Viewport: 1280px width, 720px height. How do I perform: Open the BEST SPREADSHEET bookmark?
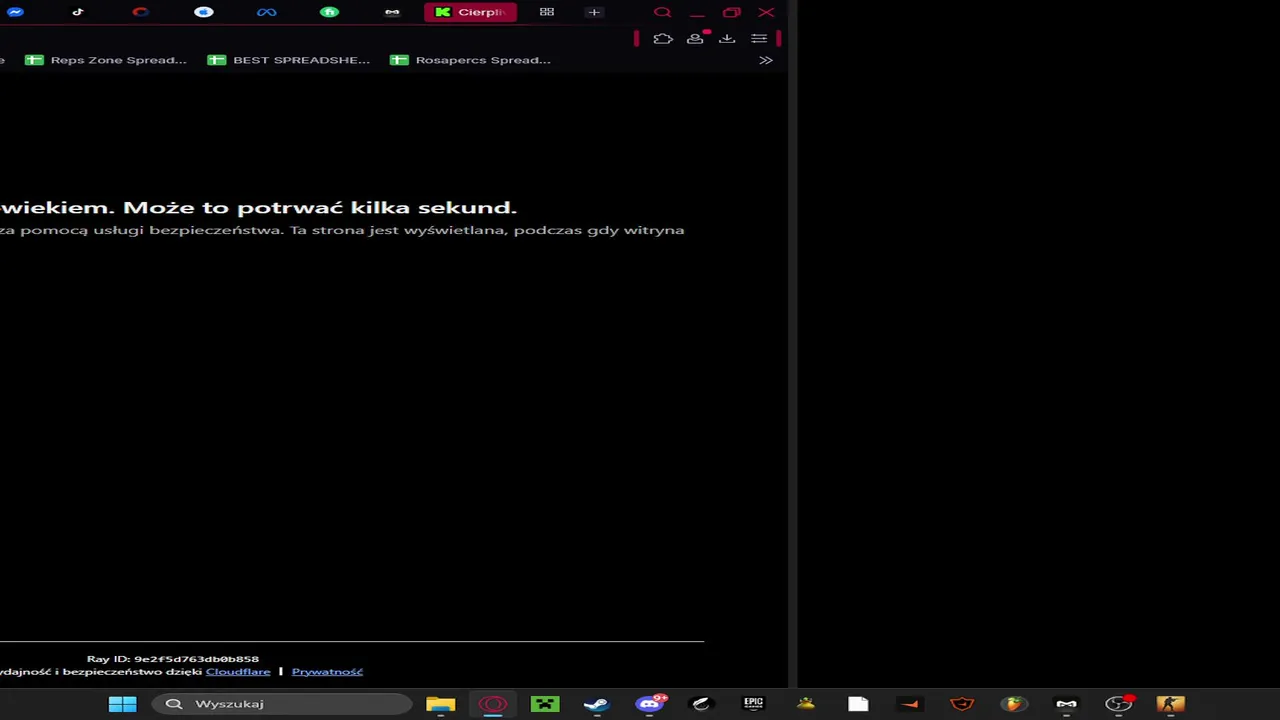[x=289, y=60]
